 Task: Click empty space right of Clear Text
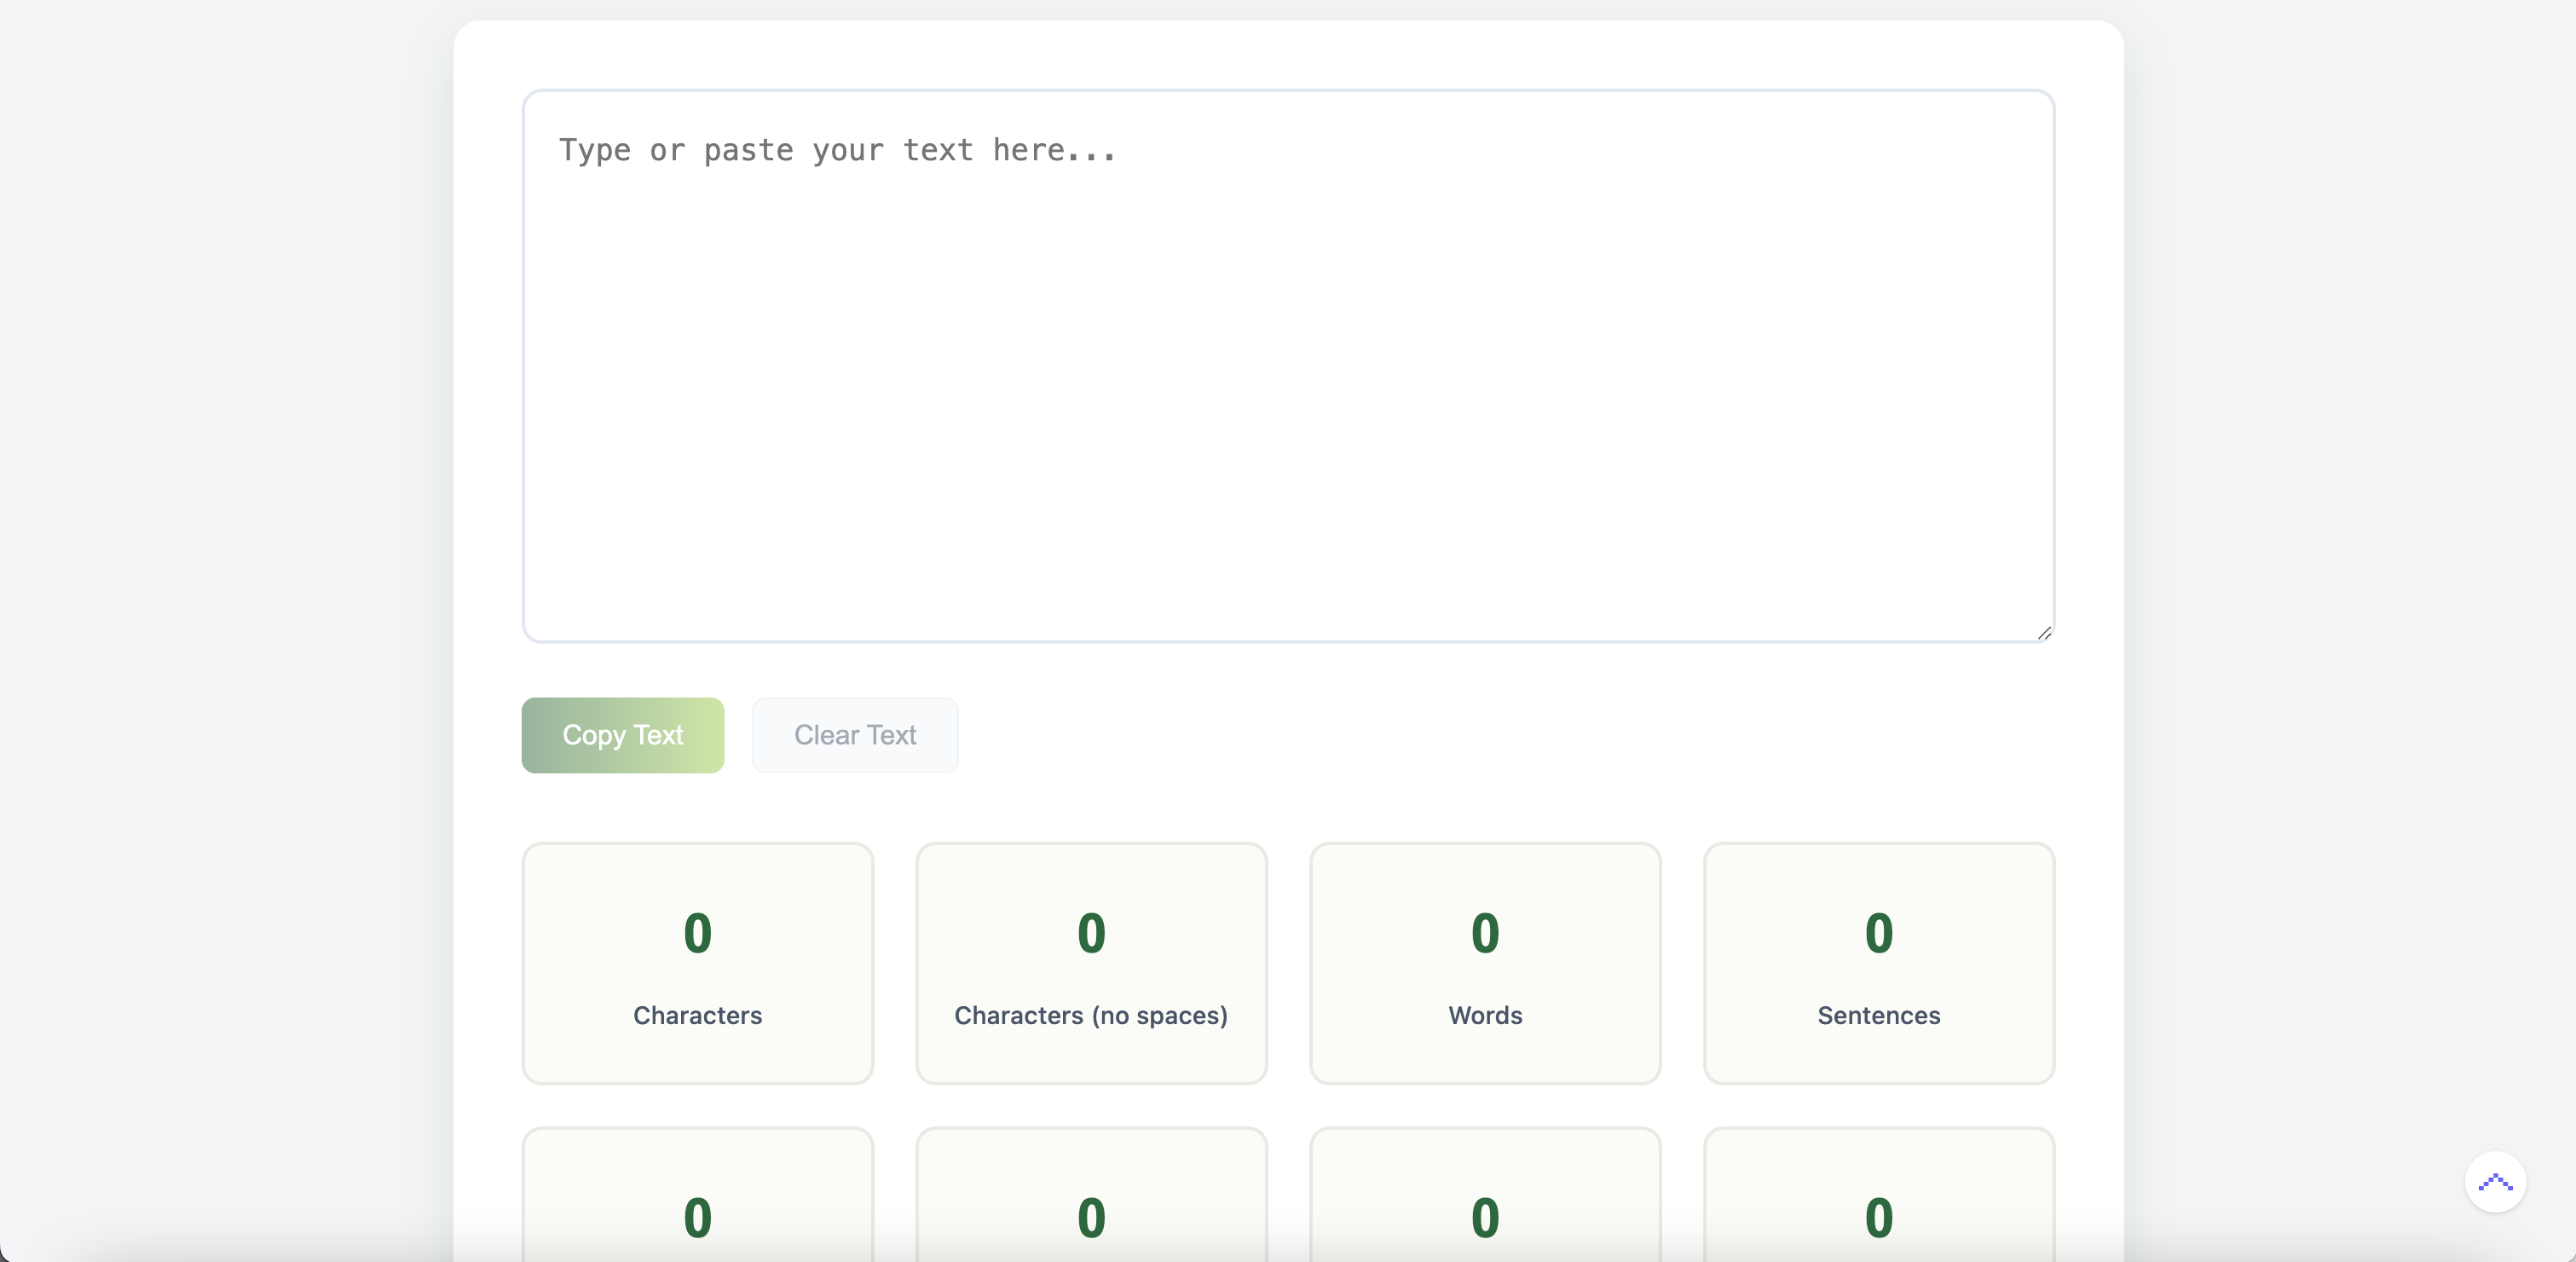pyautogui.click(x=1500, y=735)
